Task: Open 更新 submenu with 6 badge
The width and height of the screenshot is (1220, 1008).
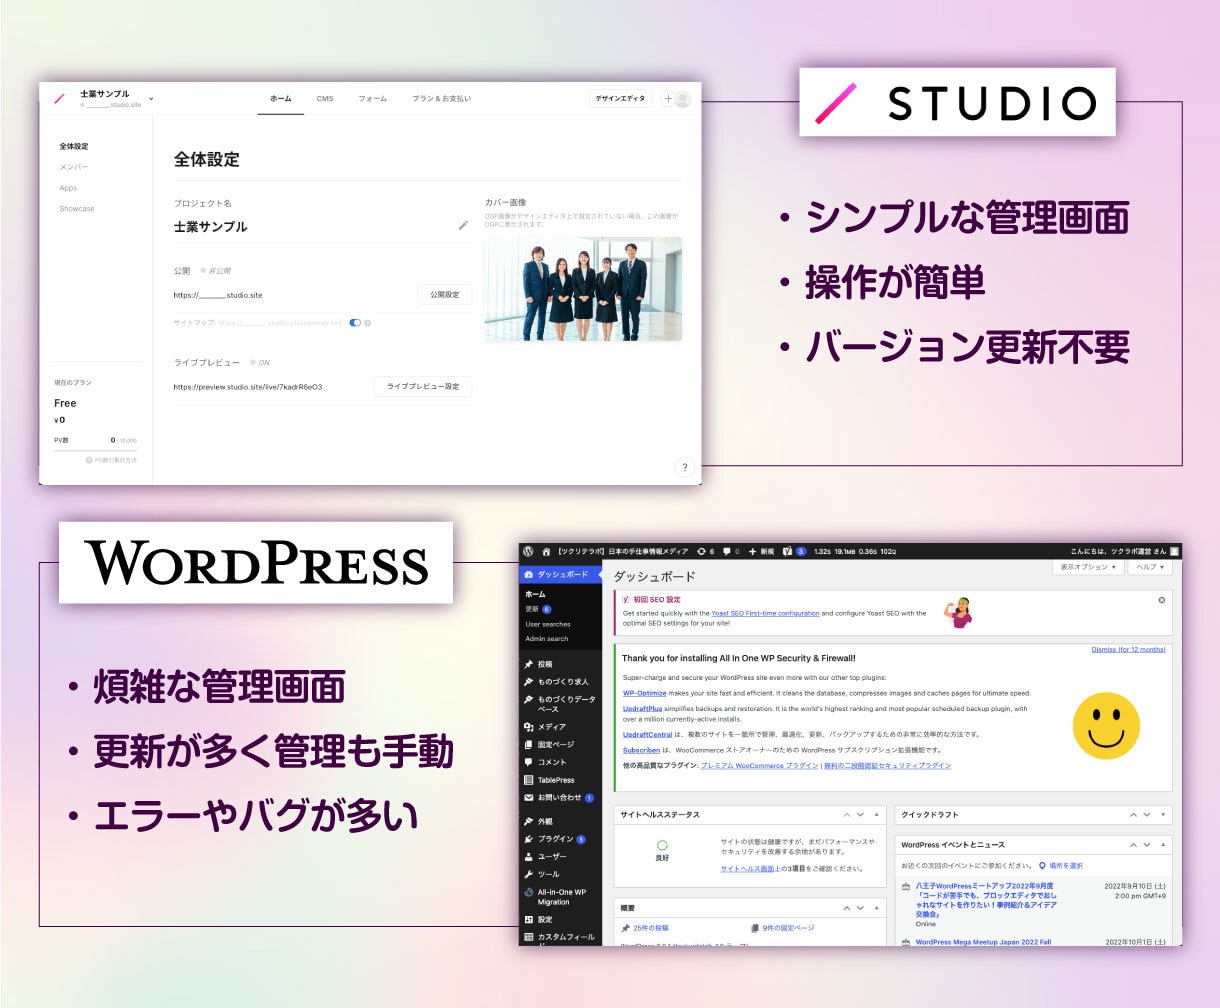Action: tap(538, 609)
